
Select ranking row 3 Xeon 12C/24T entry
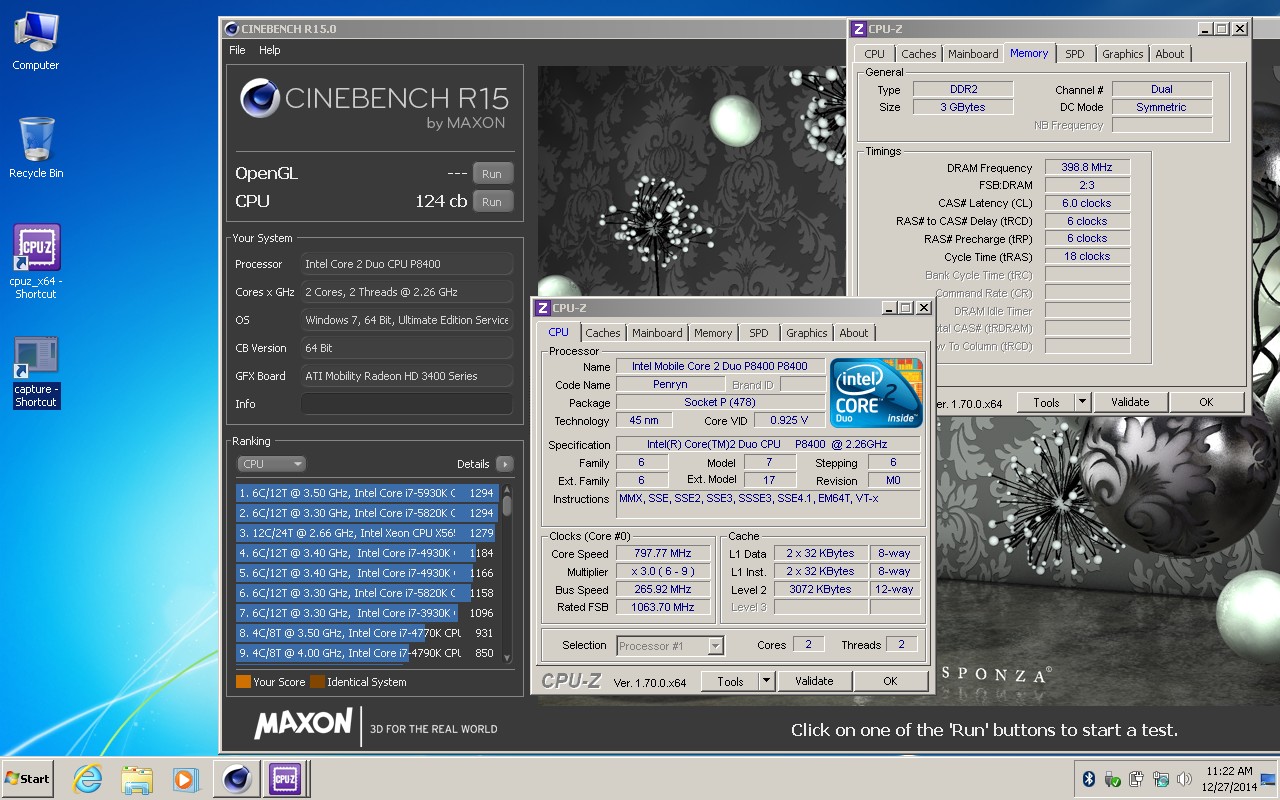pyautogui.click(x=366, y=533)
